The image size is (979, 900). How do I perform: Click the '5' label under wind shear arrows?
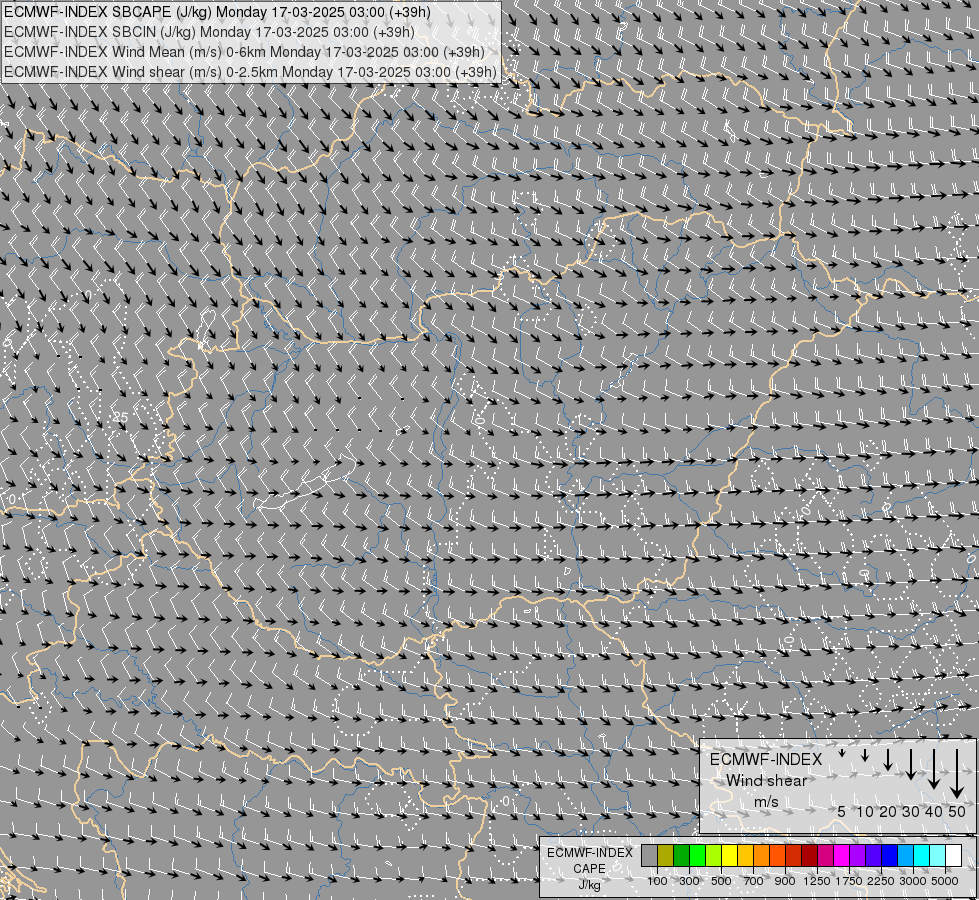point(842,812)
